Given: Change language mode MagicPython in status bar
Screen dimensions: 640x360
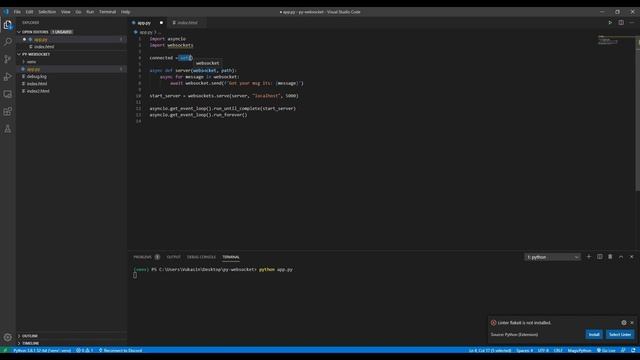Looking at the screenshot, I should point(579,350).
